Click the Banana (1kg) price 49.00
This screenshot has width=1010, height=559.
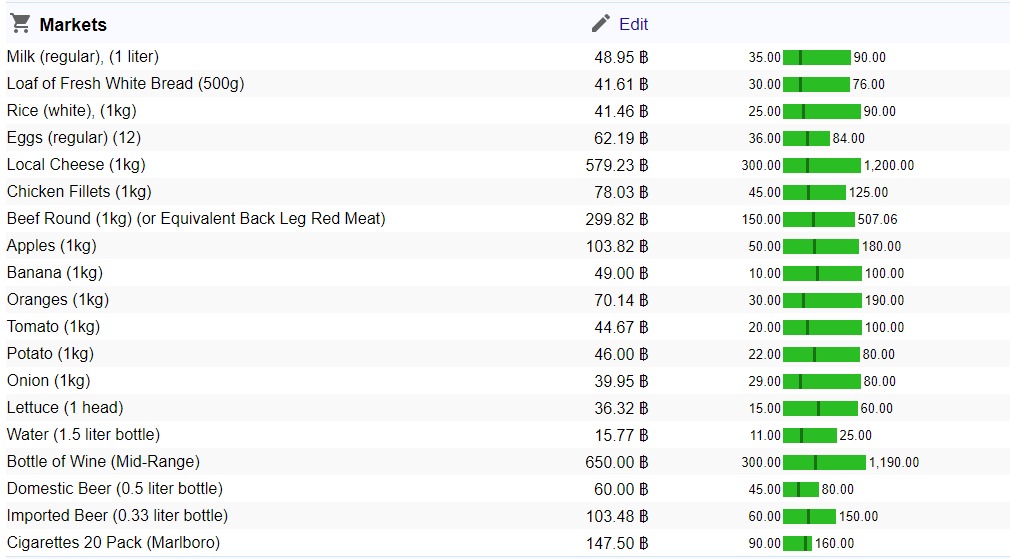click(x=616, y=273)
